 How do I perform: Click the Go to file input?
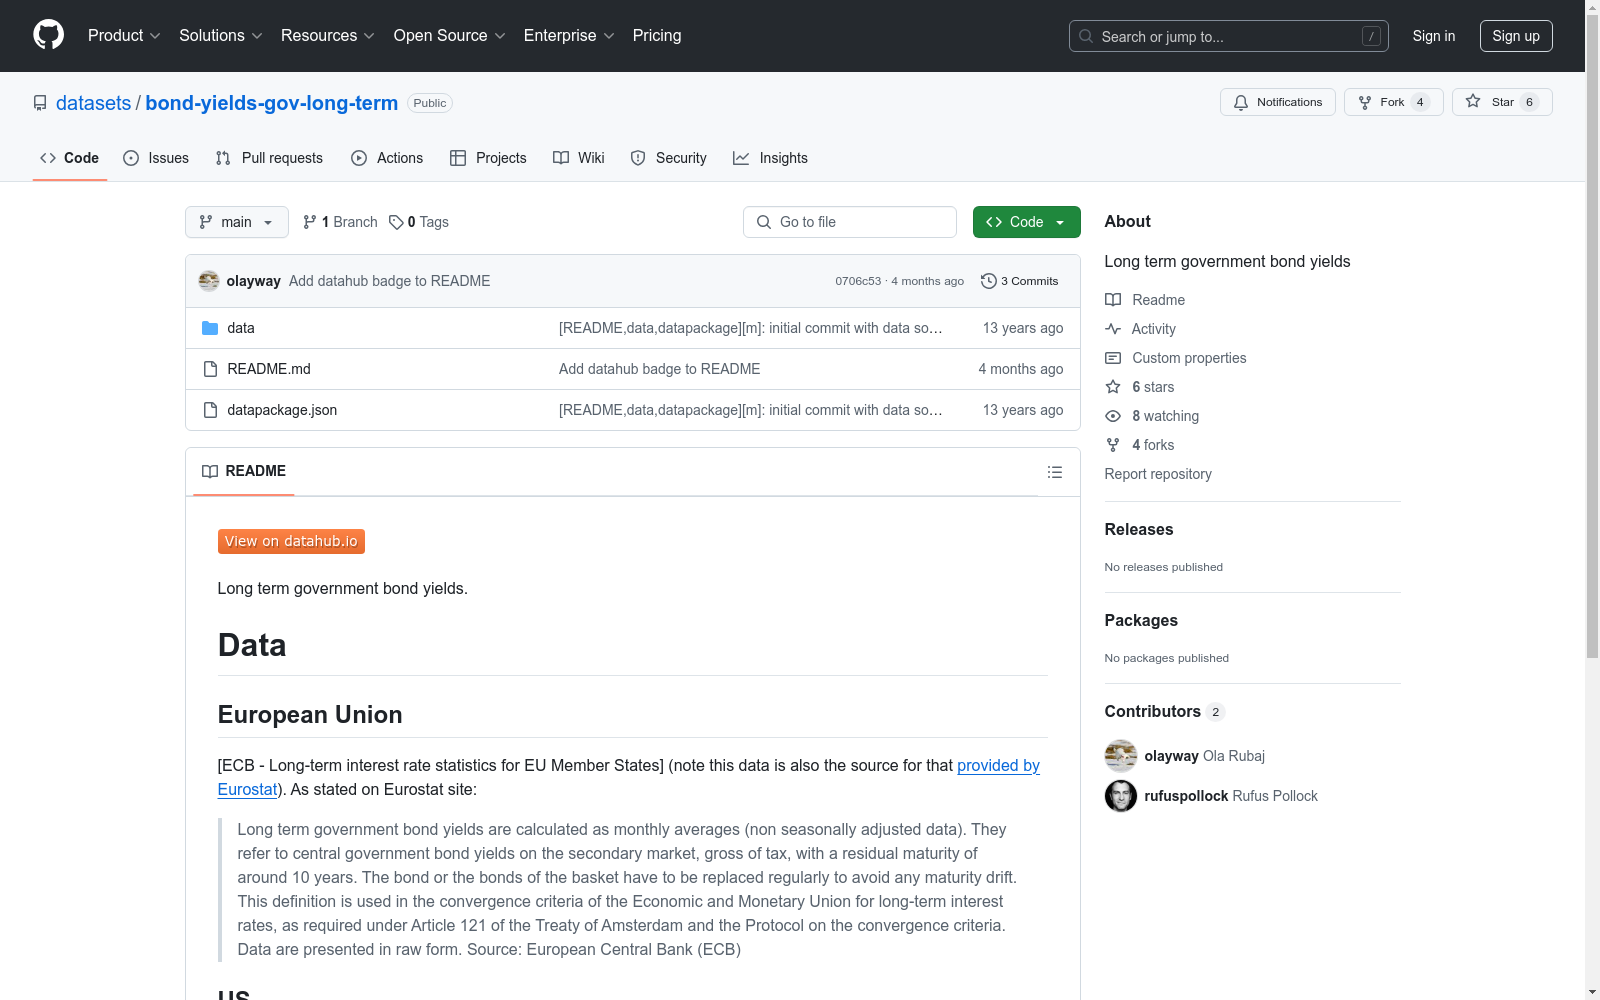850,222
